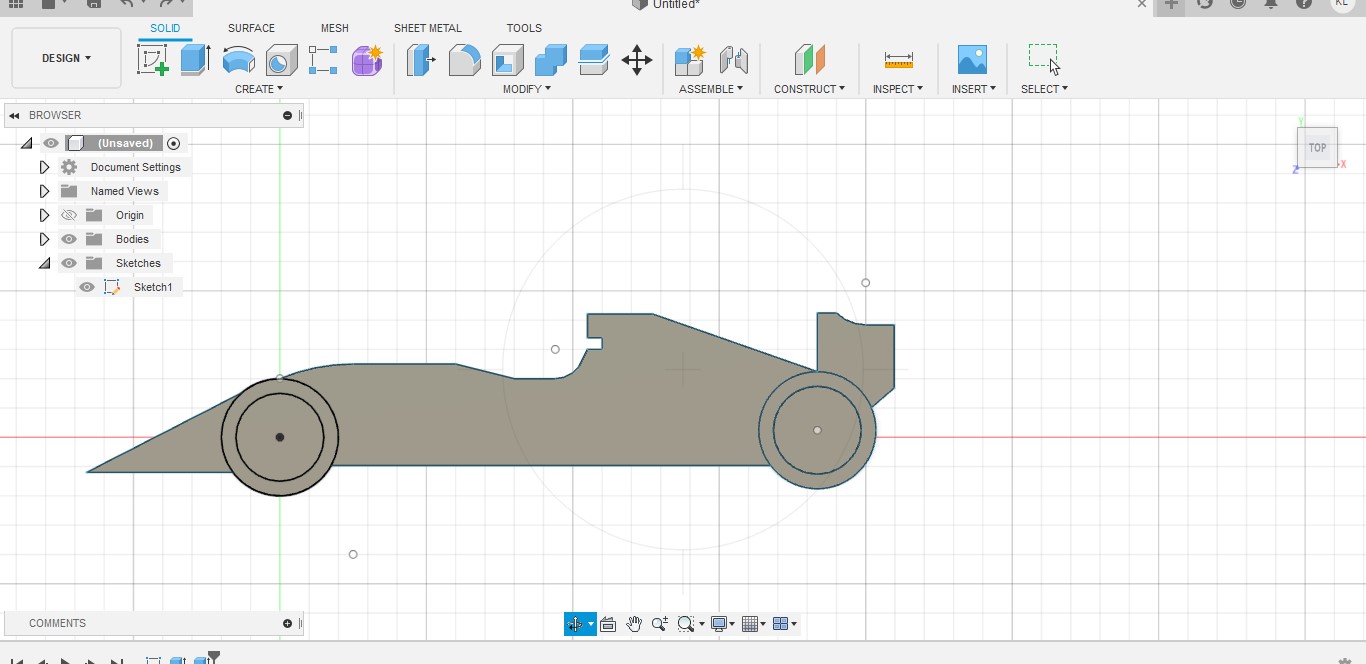Switch to the SOLID tab
The height and width of the screenshot is (664, 1366).
pyautogui.click(x=165, y=28)
